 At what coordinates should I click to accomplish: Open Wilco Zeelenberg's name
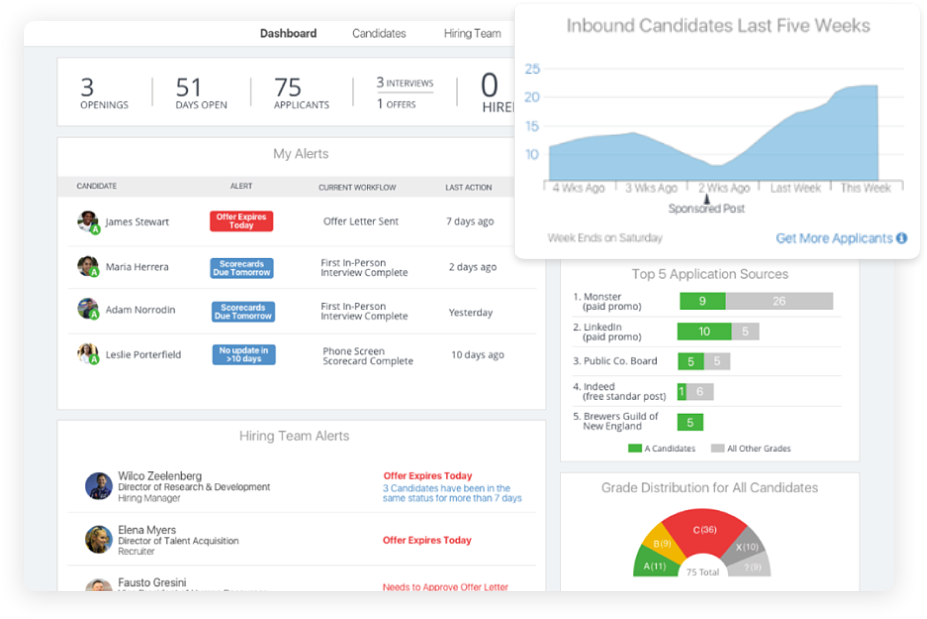(x=160, y=476)
